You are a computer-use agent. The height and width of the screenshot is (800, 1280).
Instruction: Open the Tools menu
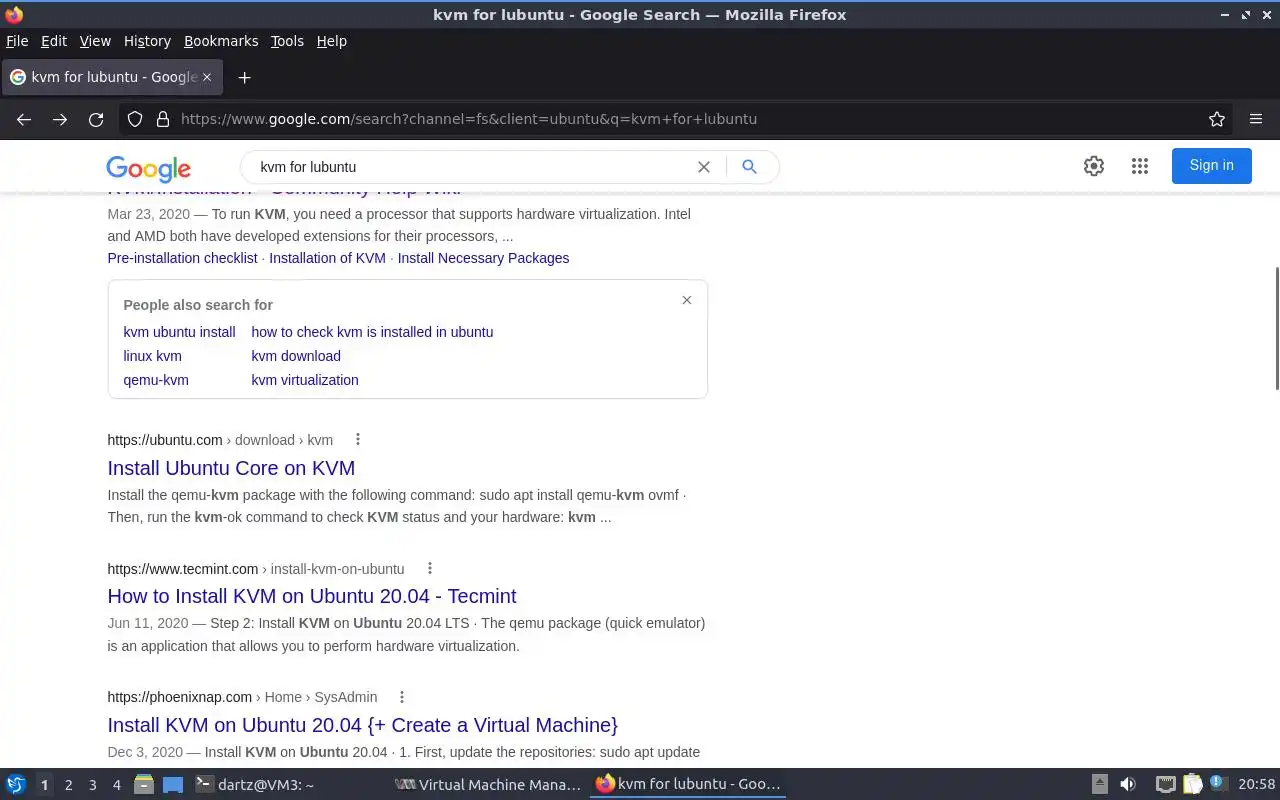[287, 41]
